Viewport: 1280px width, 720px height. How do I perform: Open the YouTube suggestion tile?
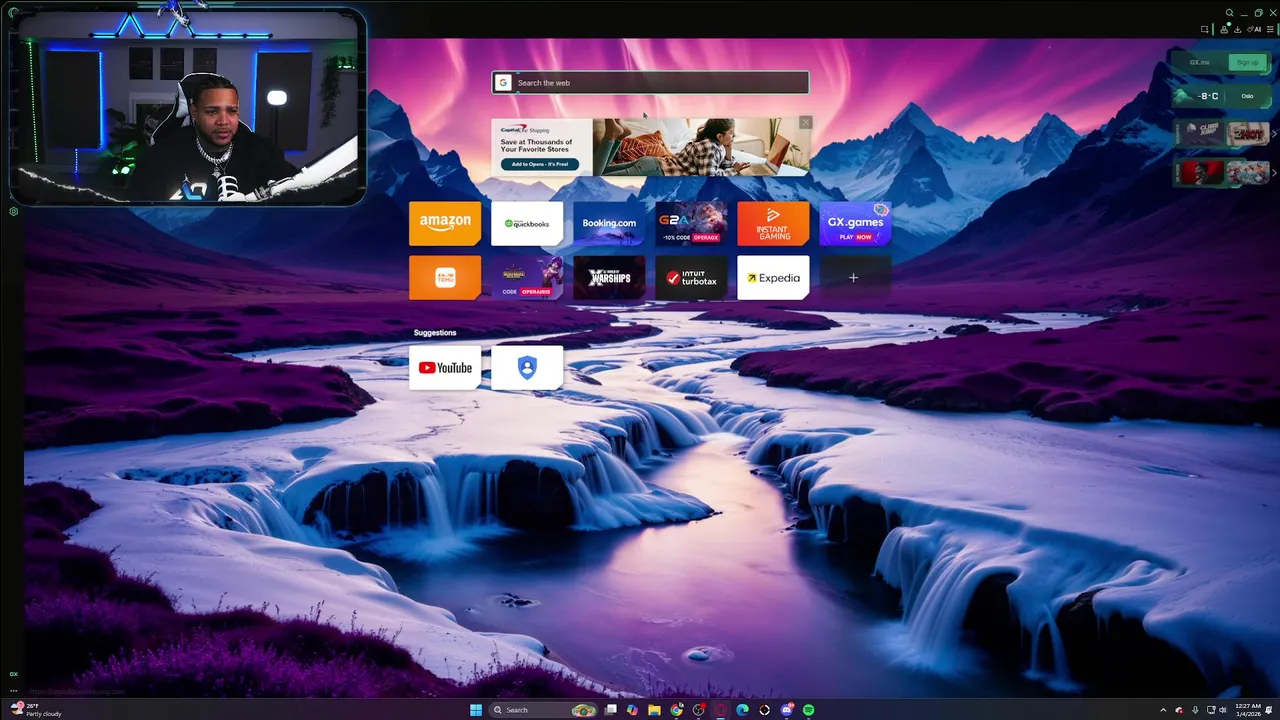(445, 368)
